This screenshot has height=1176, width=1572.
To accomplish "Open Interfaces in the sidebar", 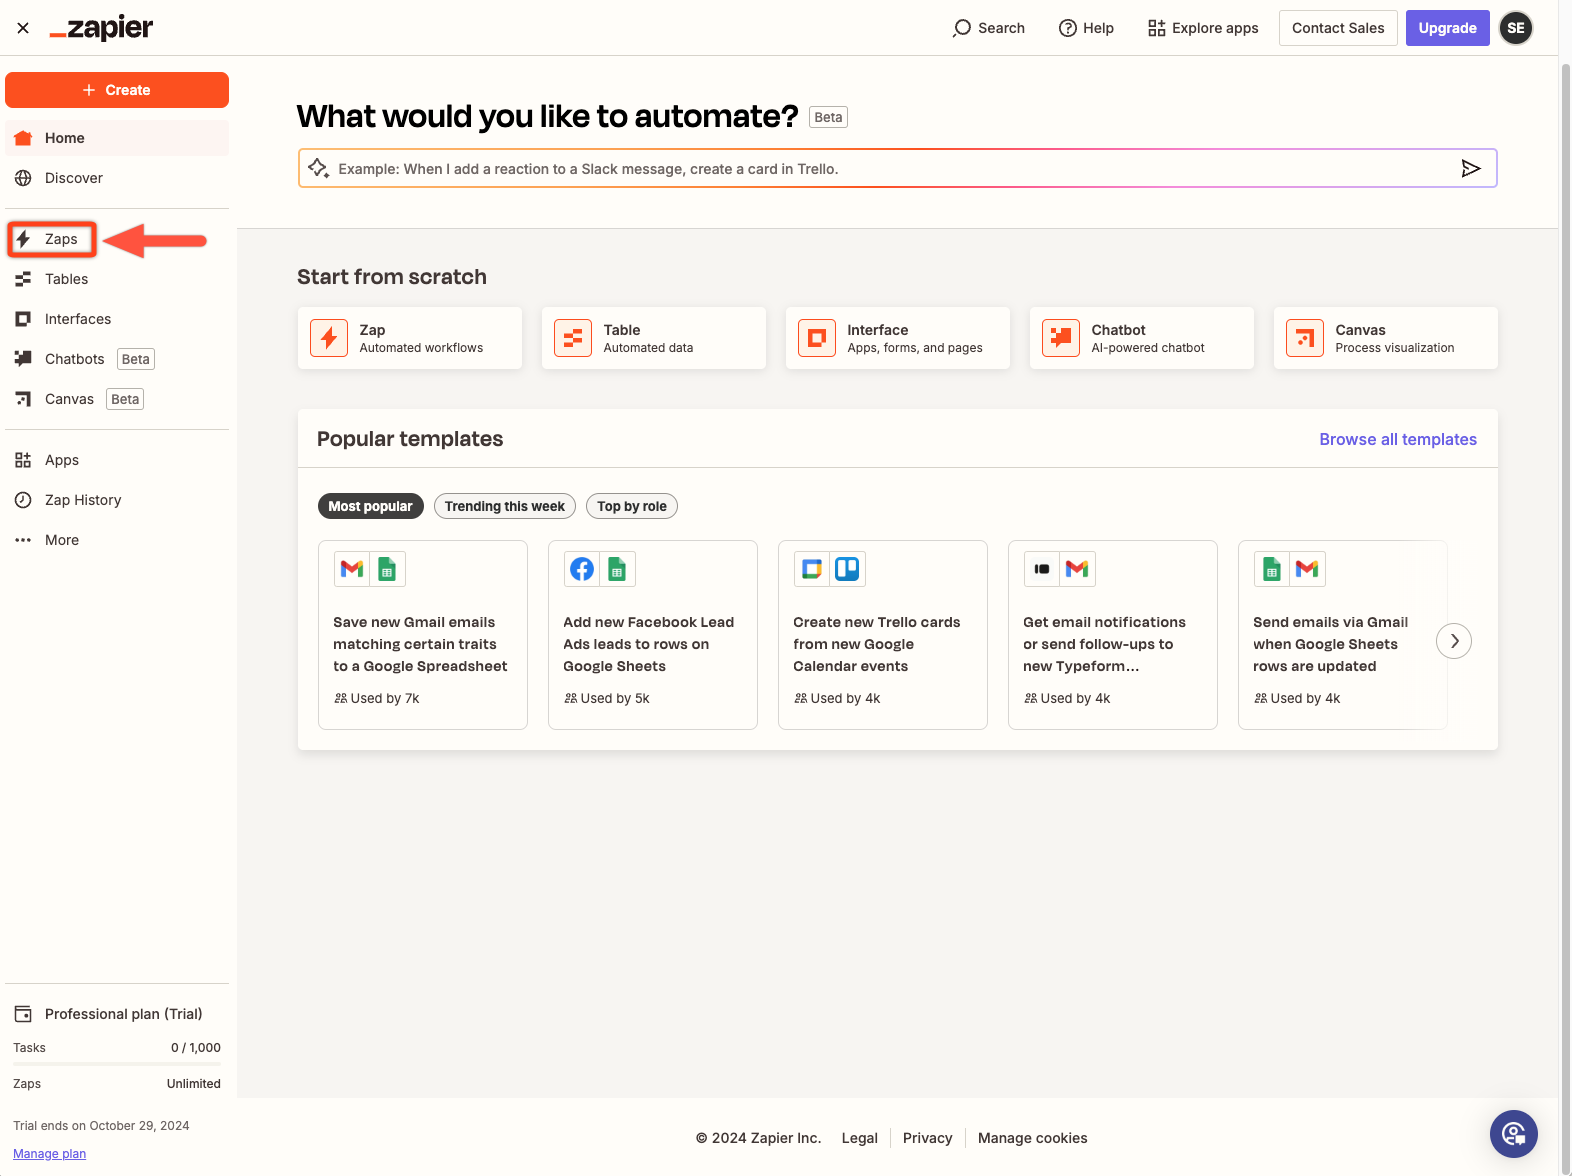I will [x=117, y=319].
